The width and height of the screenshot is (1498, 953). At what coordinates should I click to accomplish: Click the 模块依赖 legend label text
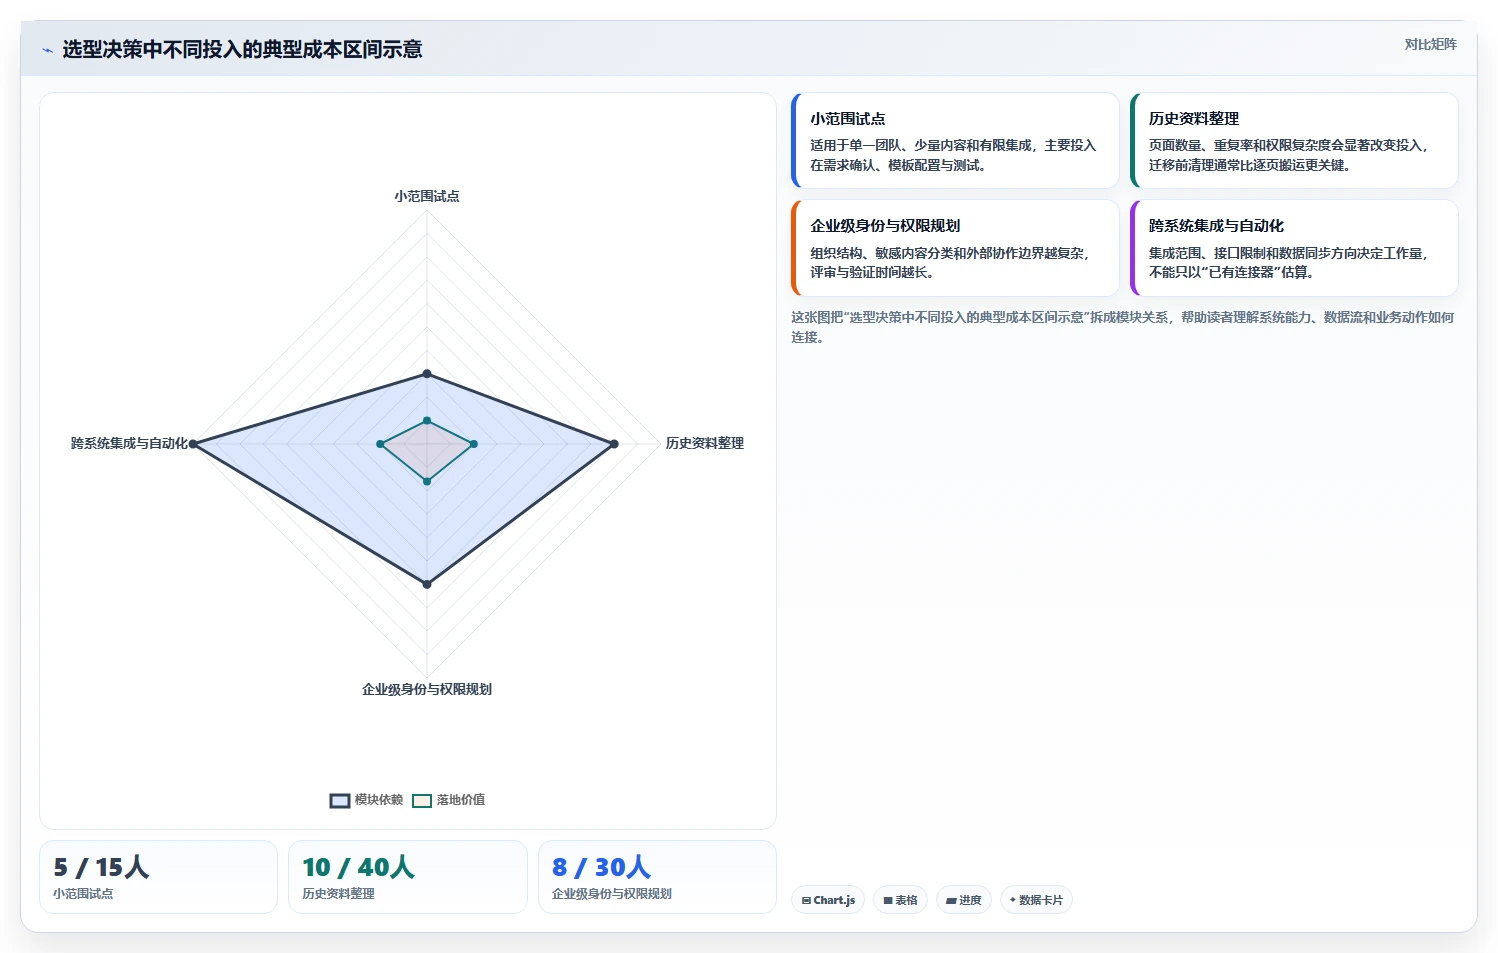pos(379,800)
